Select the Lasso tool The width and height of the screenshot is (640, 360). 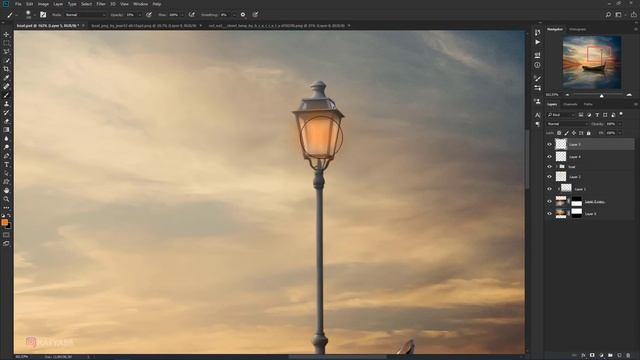click(x=6, y=51)
